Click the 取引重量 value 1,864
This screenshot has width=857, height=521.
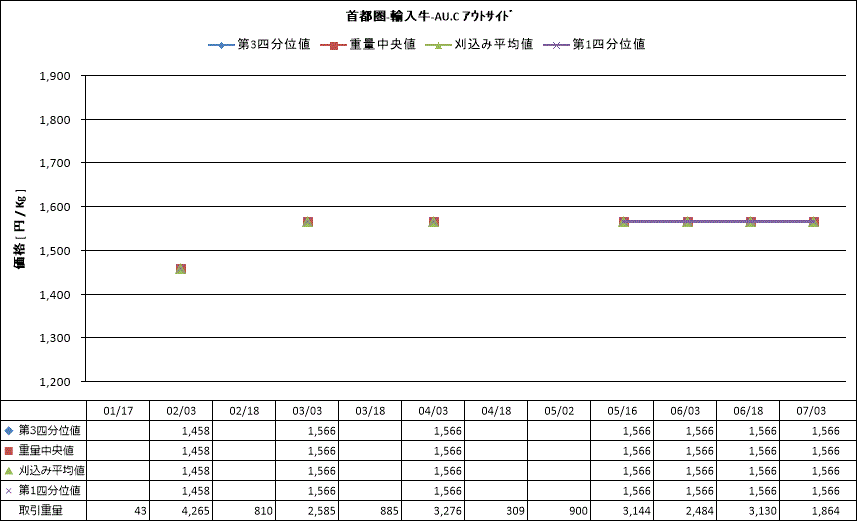(825, 511)
